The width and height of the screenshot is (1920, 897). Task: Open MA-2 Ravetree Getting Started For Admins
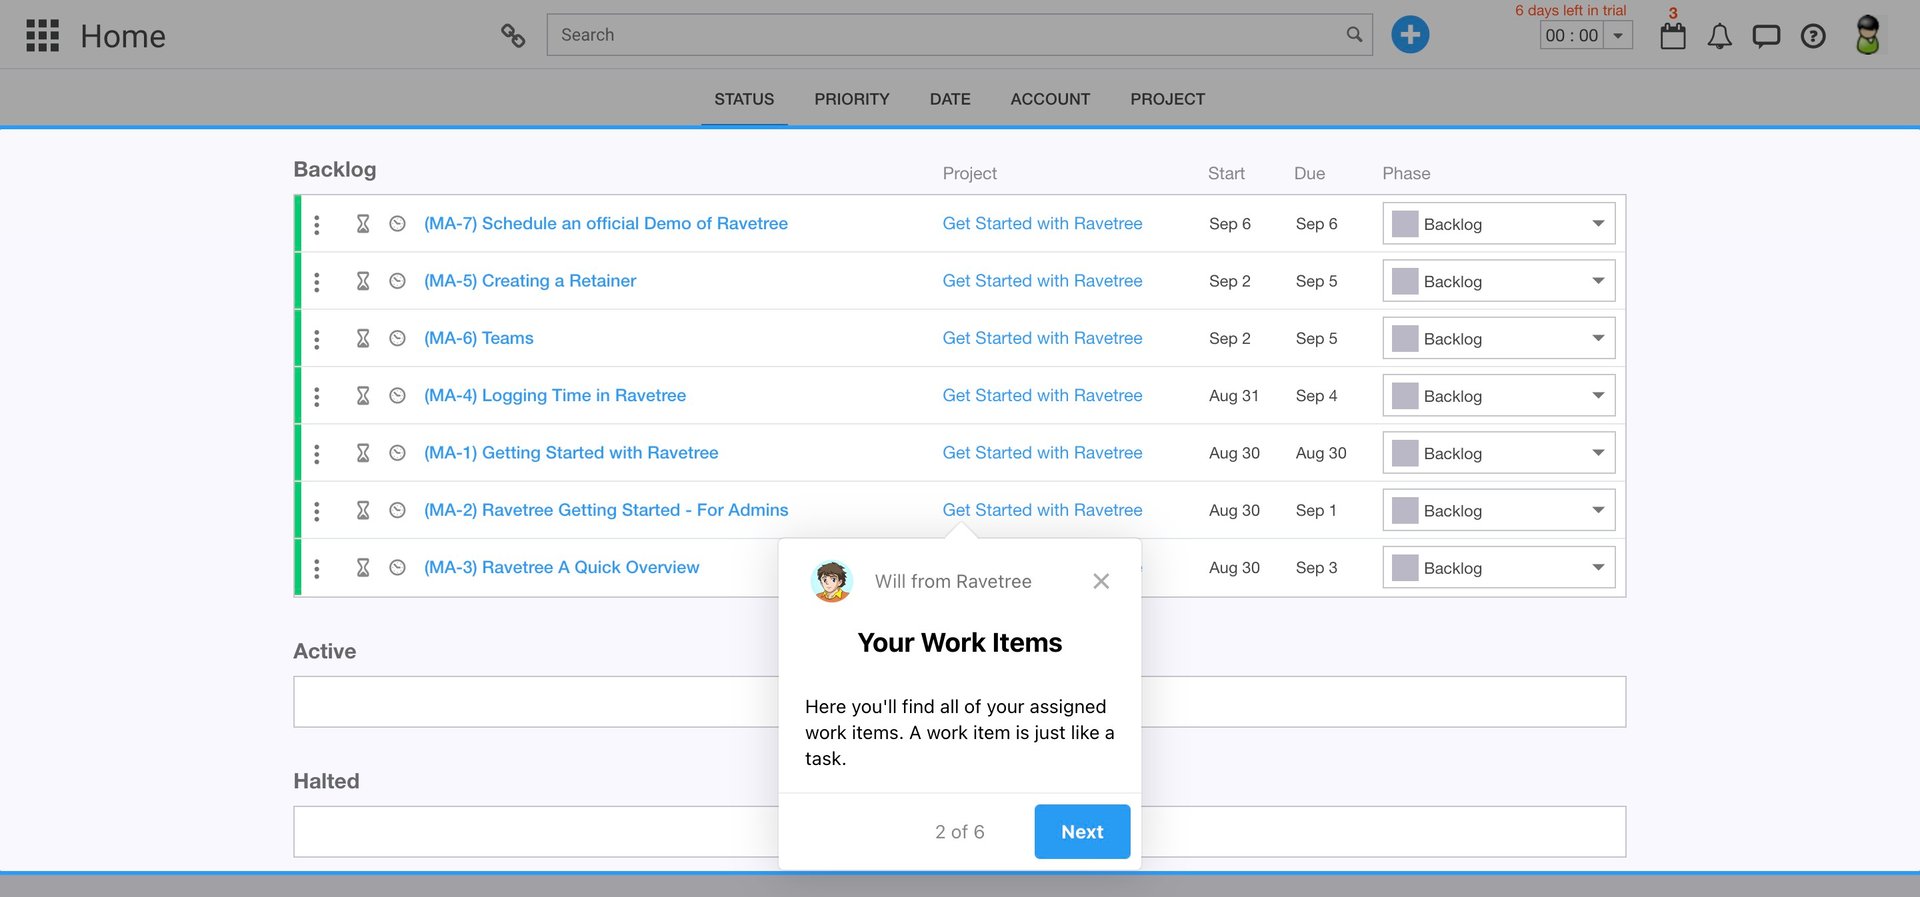click(x=606, y=510)
